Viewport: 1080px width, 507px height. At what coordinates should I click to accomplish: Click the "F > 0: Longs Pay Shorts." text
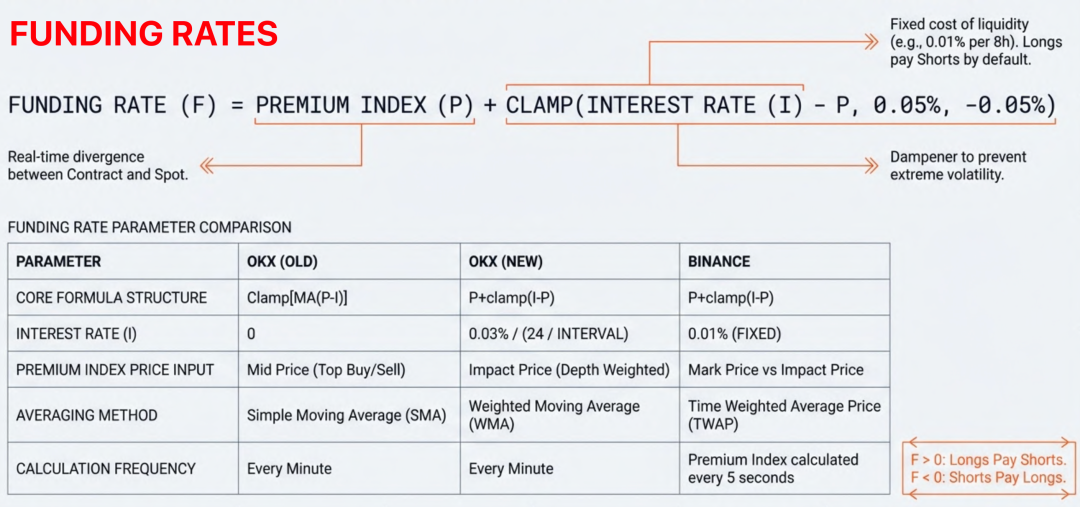[x=988, y=460]
